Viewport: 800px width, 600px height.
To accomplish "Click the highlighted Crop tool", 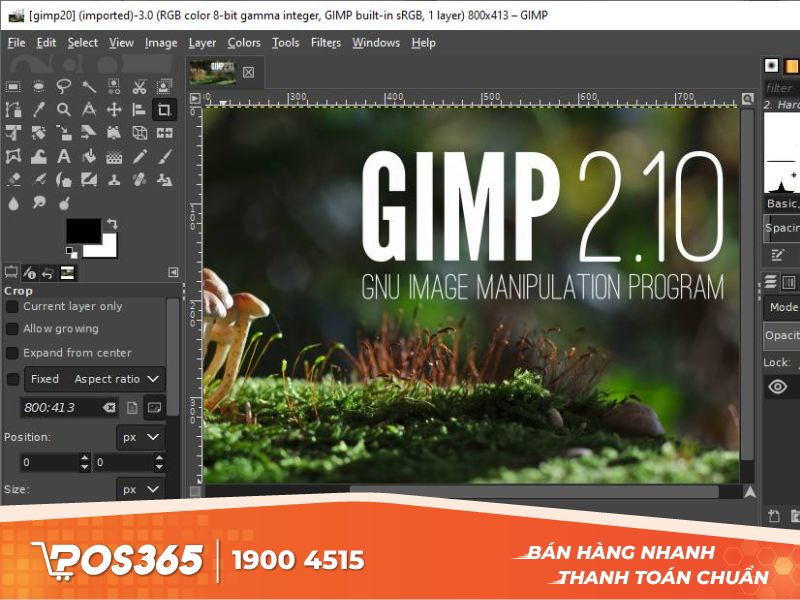I will [x=164, y=109].
